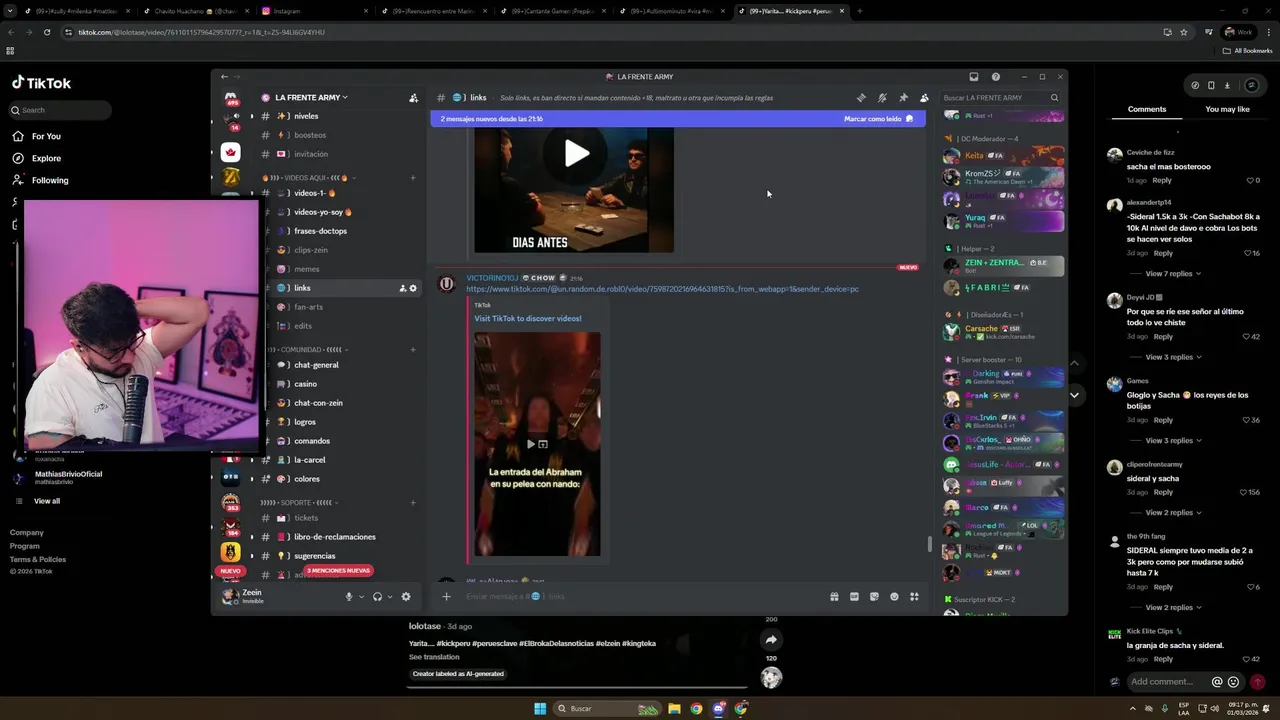Click See translation under video caption
The image size is (1280, 720).
(434, 657)
